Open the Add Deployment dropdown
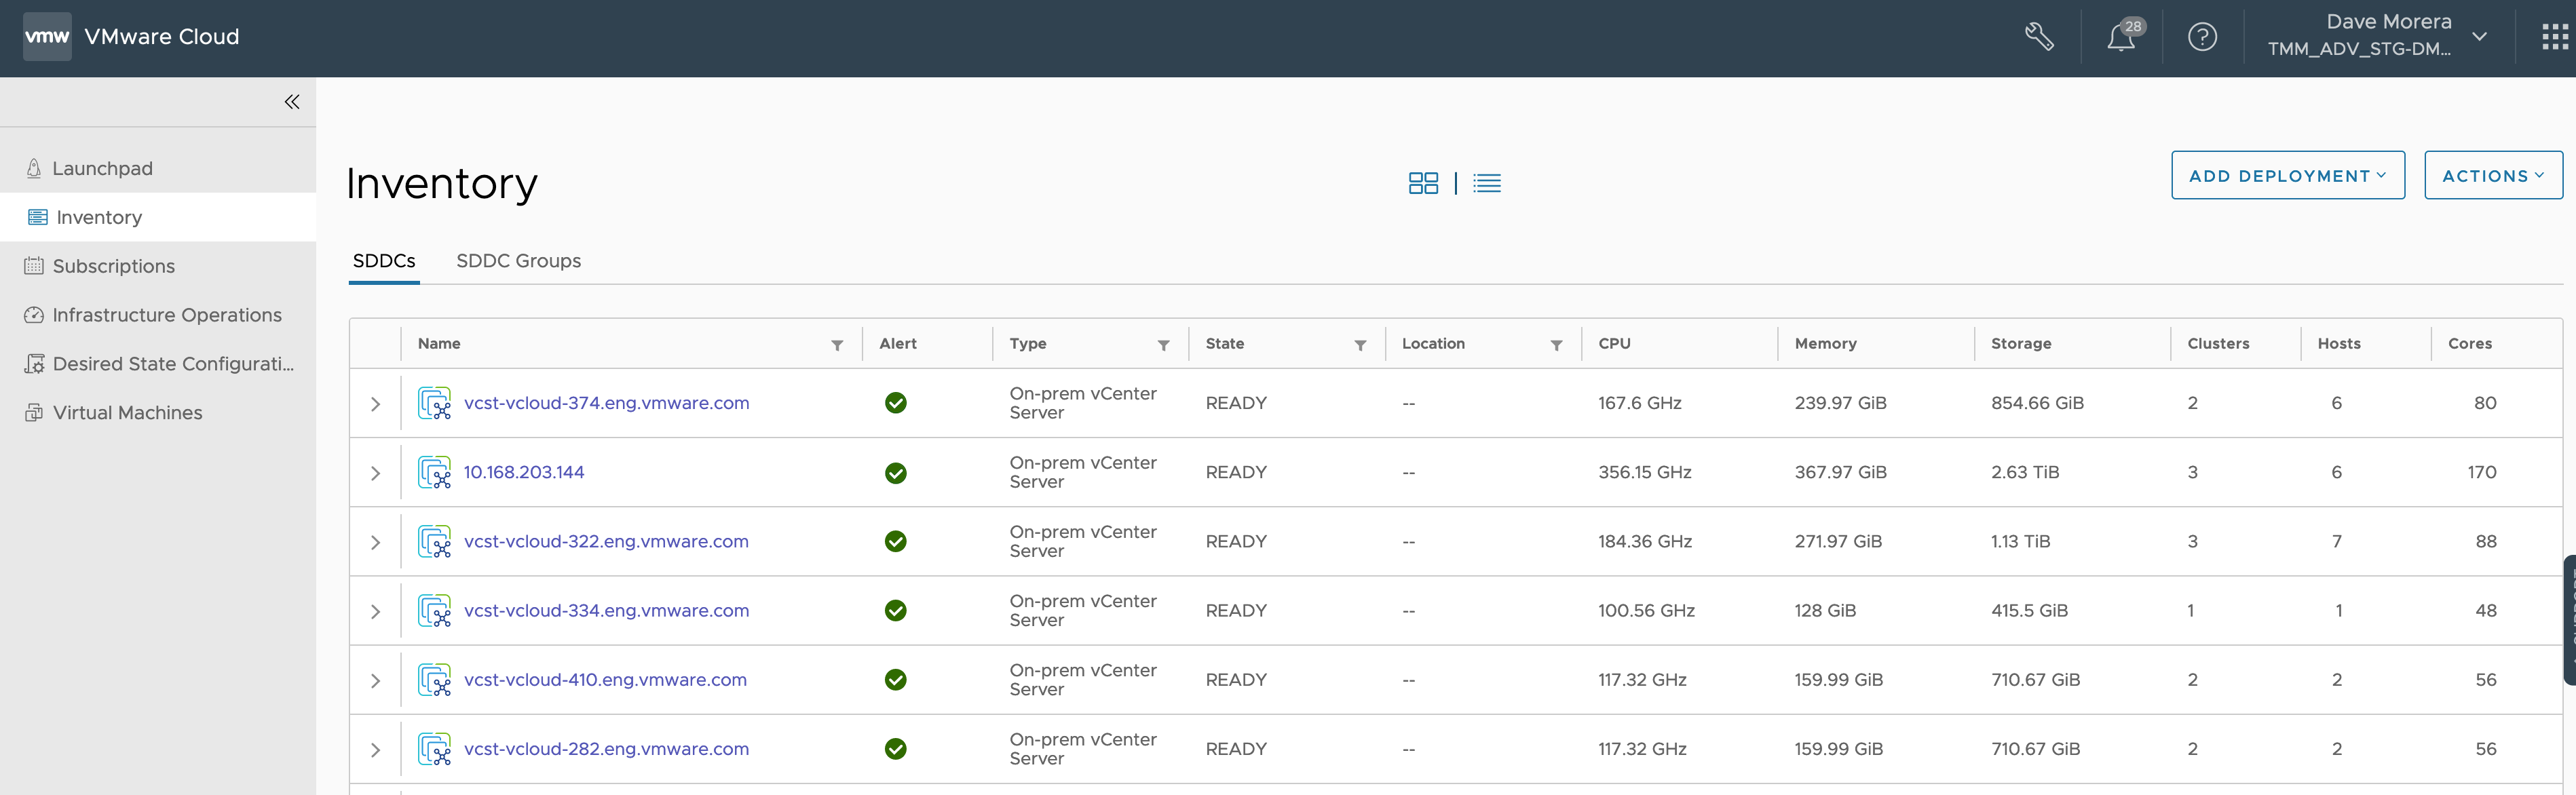This screenshot has width=2576, height=795. 2287,176
